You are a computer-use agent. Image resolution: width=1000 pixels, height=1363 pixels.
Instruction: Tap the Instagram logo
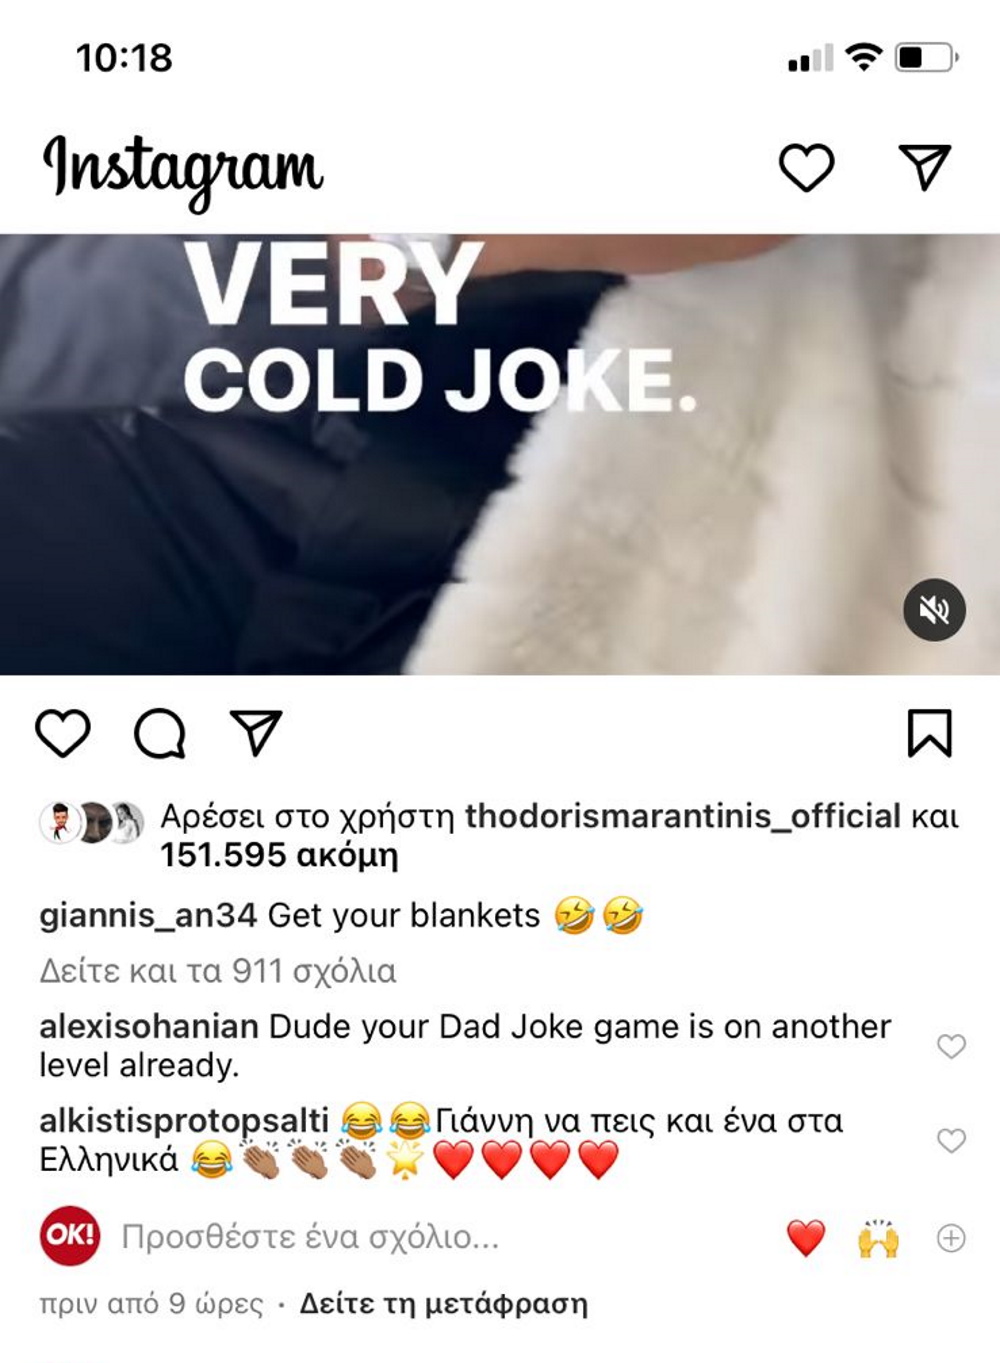[183, 170]
